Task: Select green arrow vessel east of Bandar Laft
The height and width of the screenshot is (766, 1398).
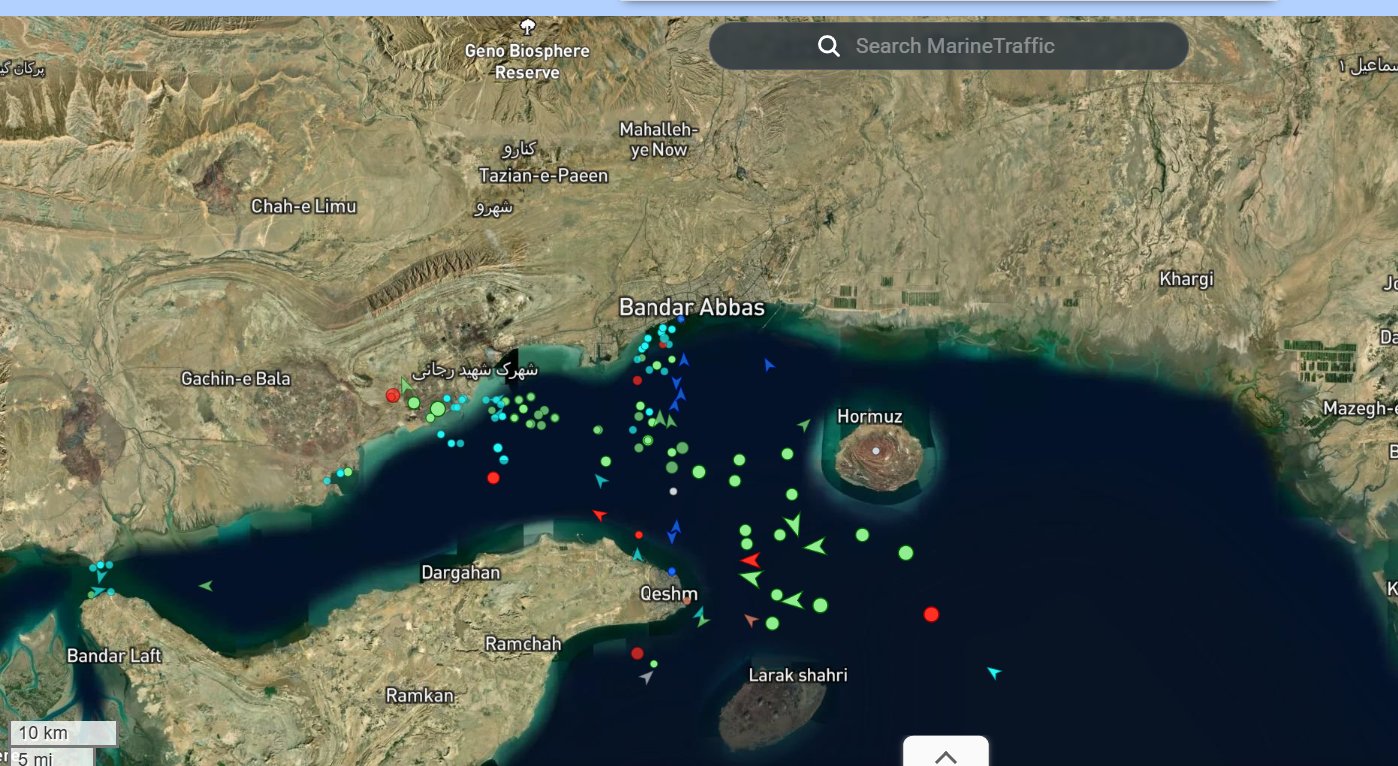Action: tap(206, 585)
